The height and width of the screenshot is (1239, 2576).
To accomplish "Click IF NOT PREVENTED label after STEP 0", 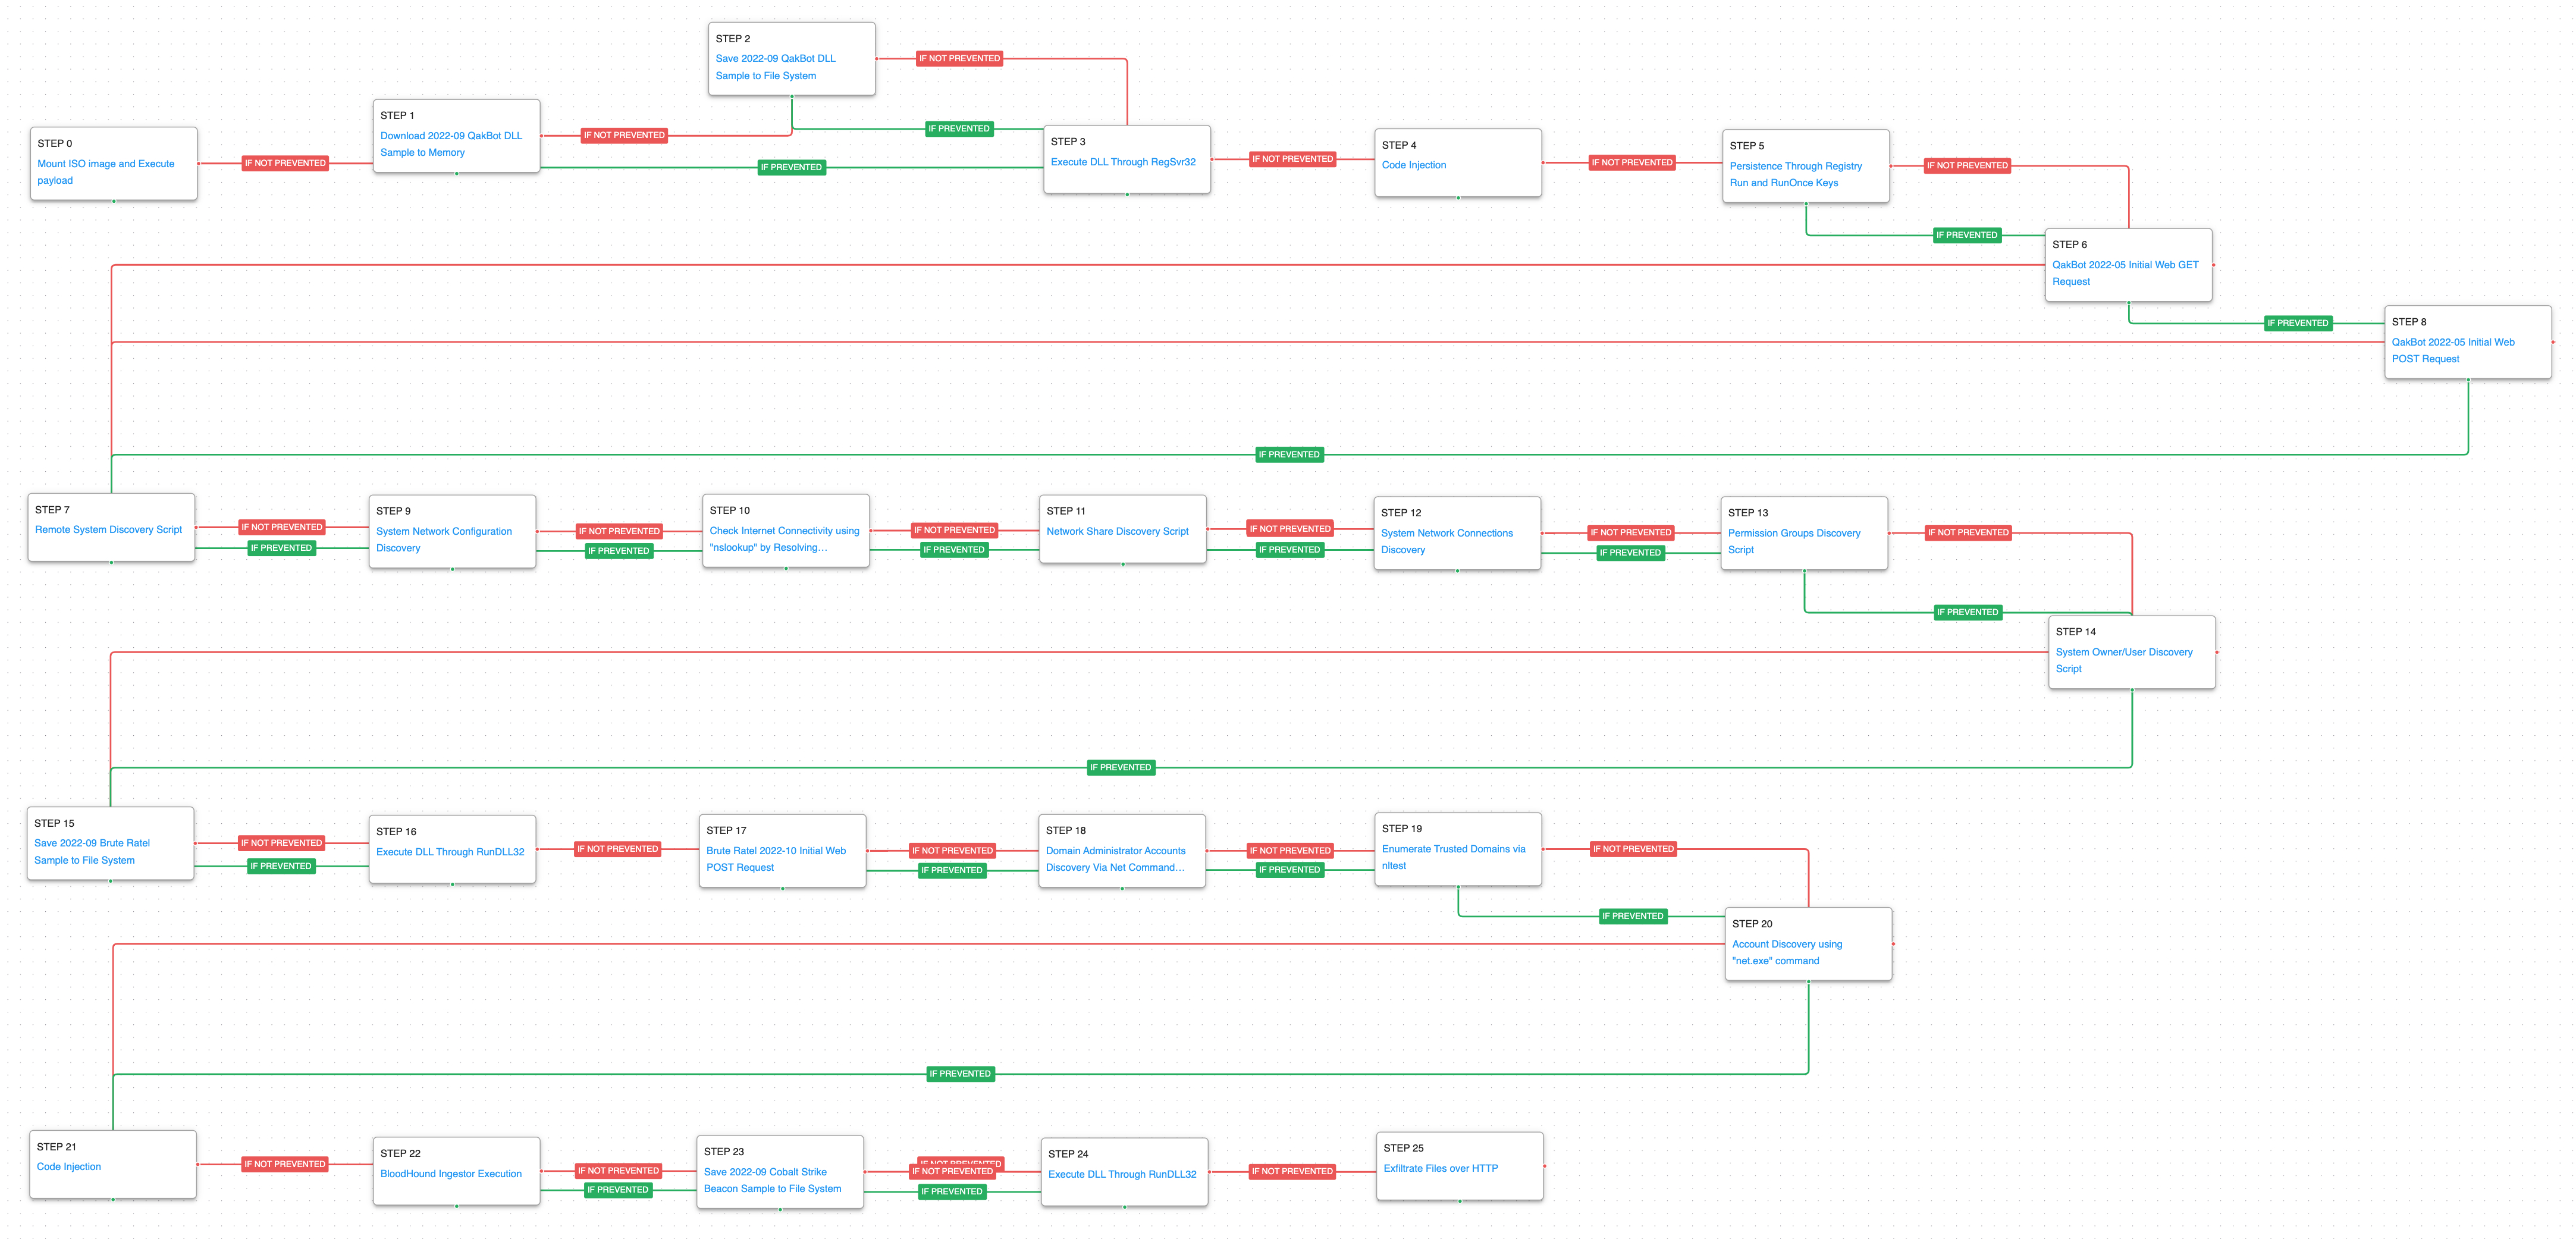I will tap(285, 163).
